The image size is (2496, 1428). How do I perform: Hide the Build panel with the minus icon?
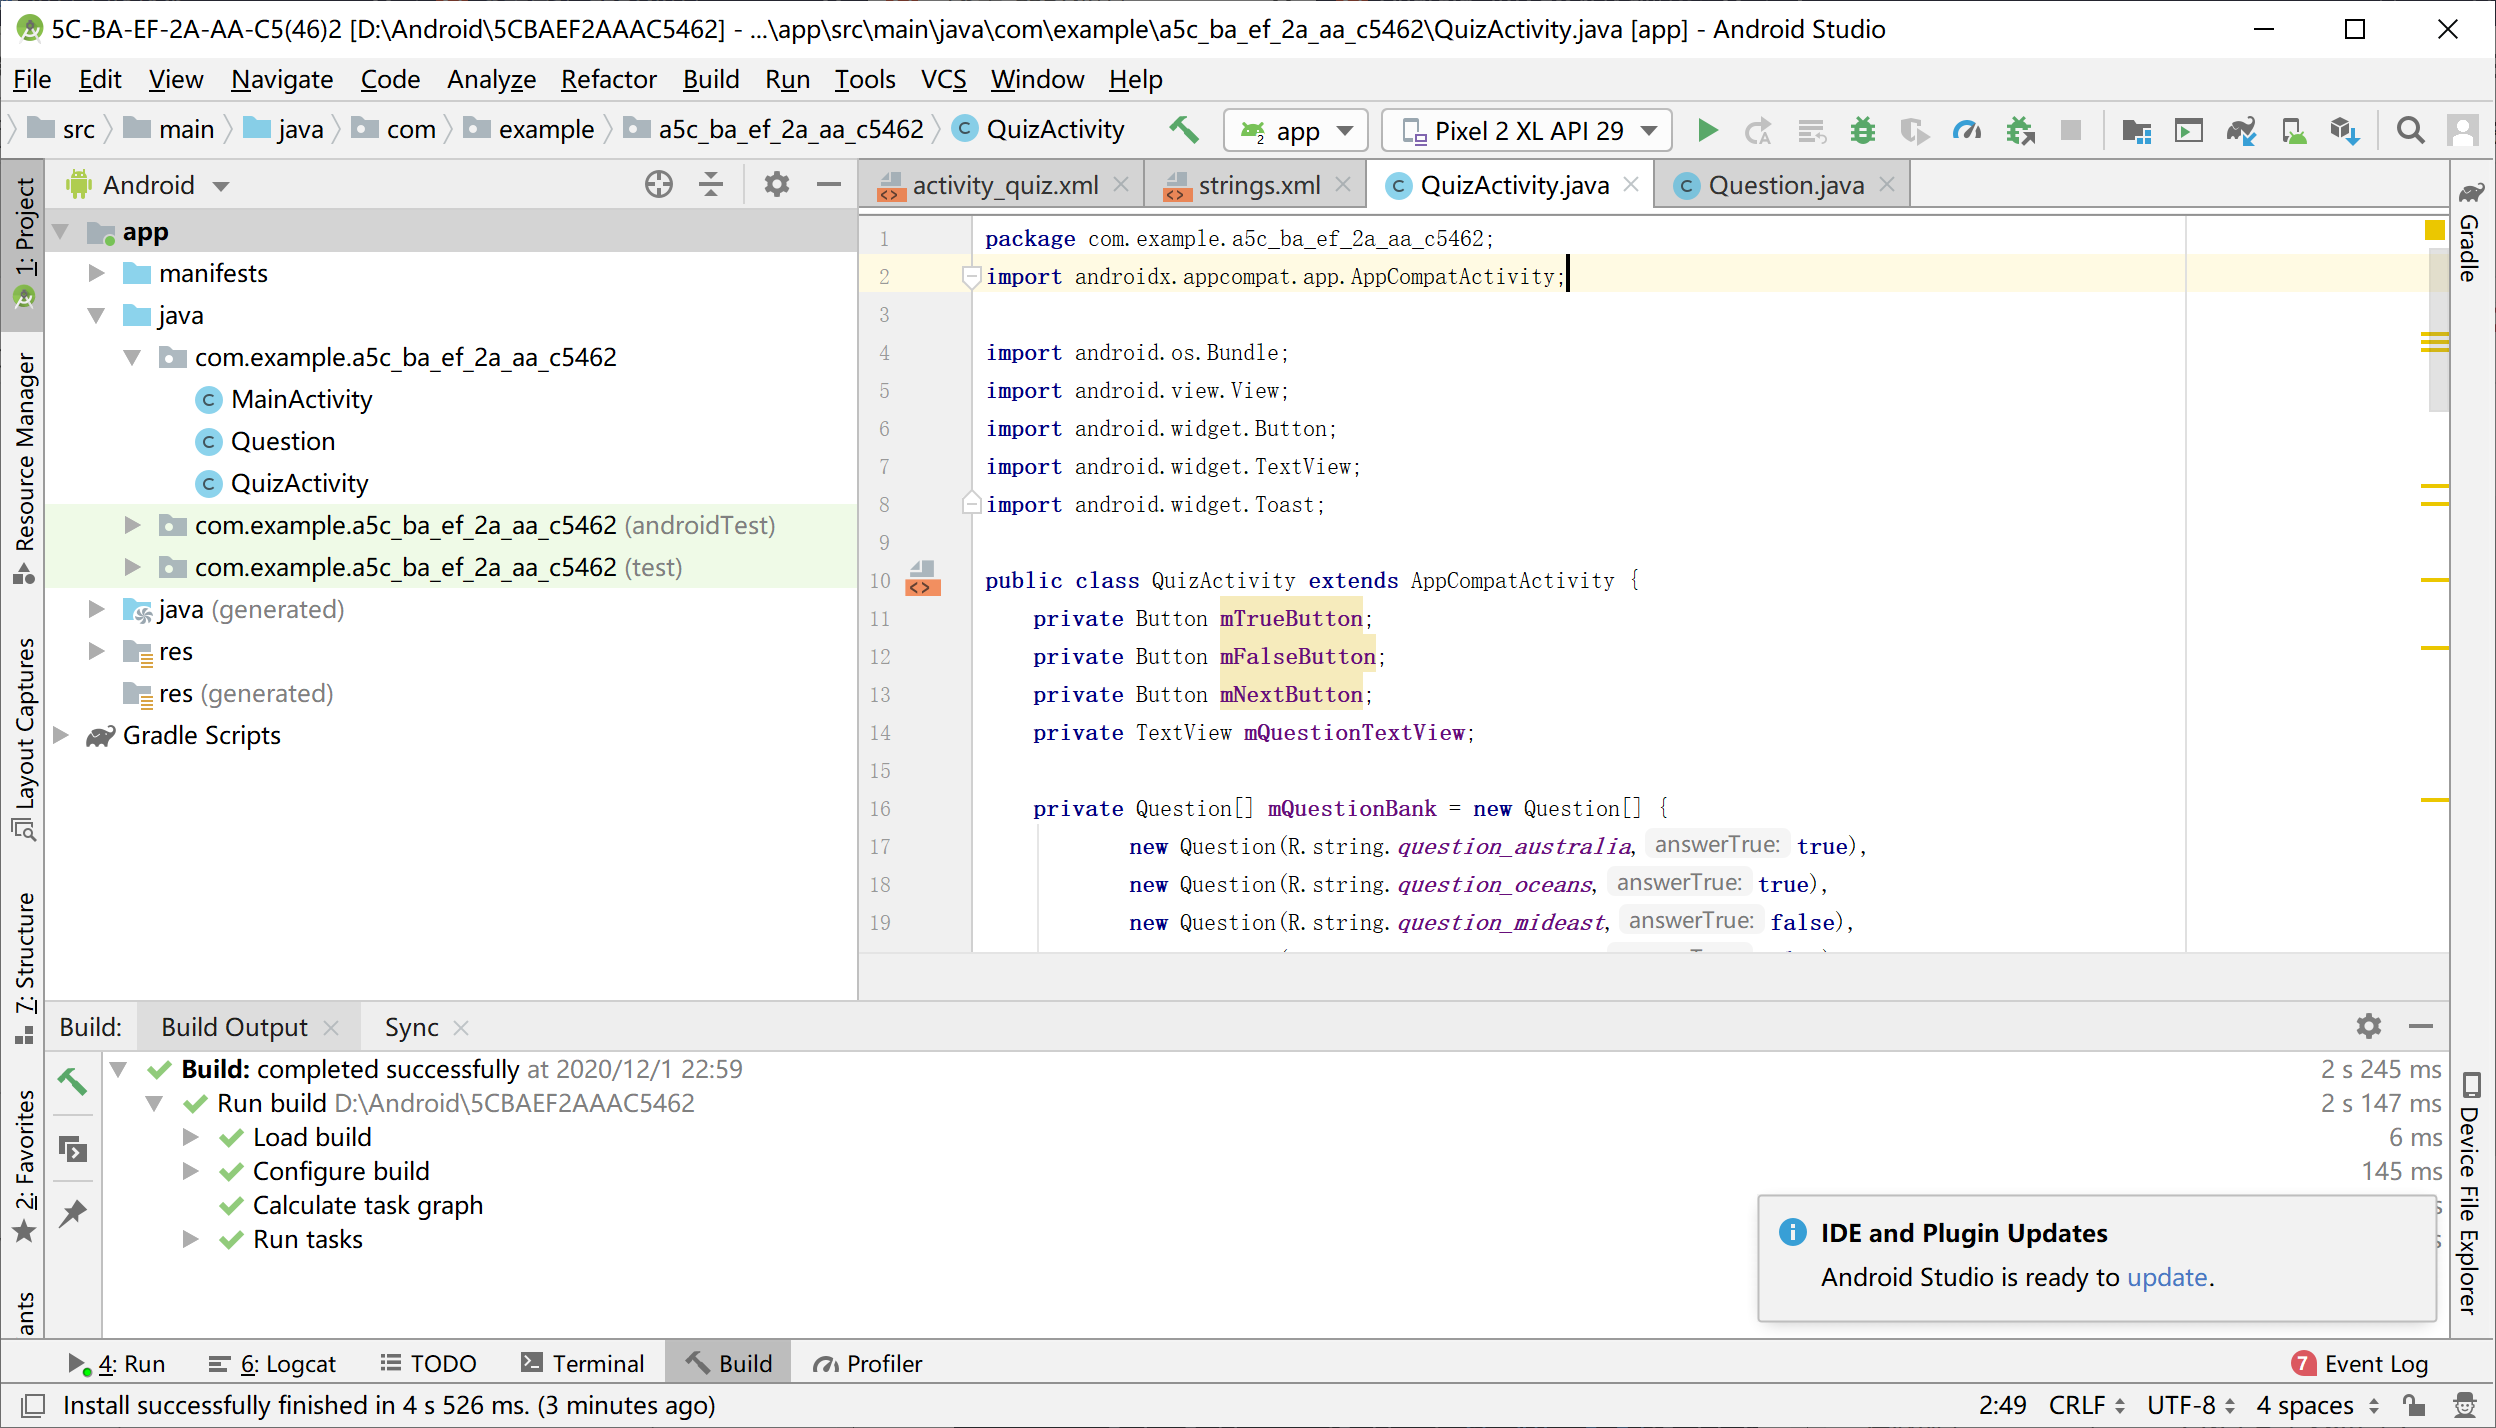click(x=2421, y=1026)
